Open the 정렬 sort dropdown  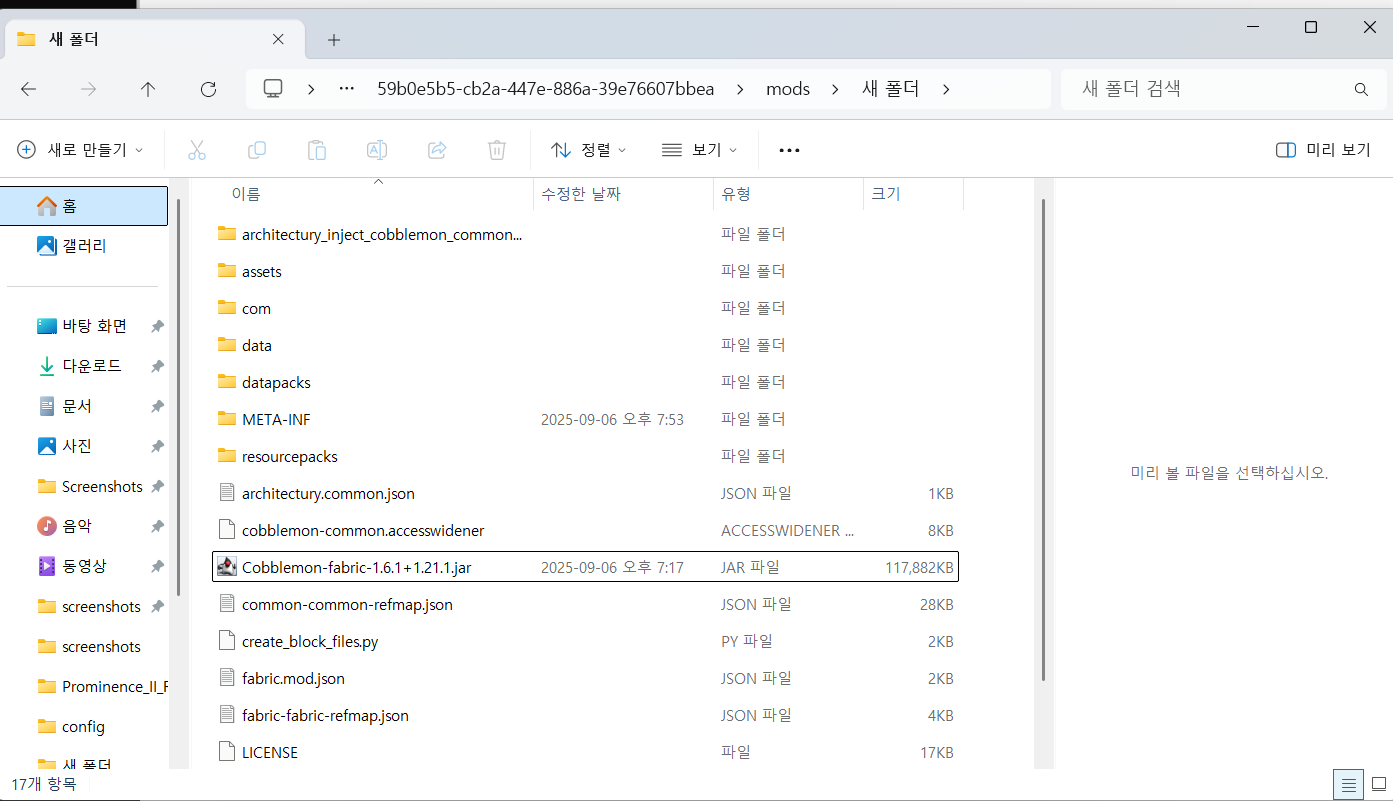point(589,150)
